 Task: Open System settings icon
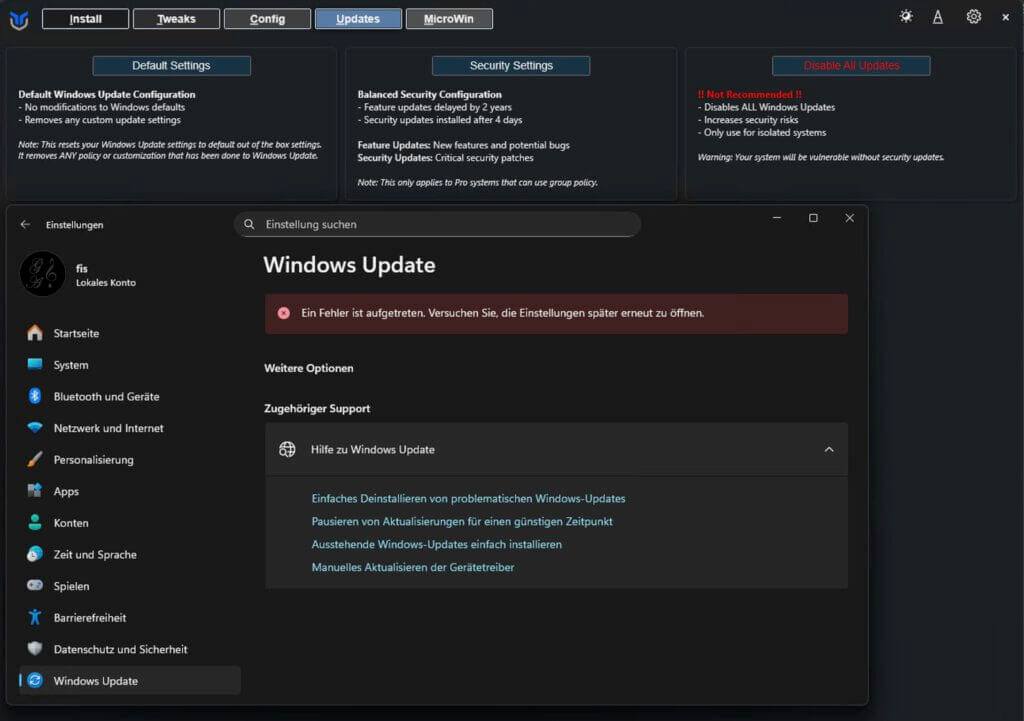[x=35, y=364]
